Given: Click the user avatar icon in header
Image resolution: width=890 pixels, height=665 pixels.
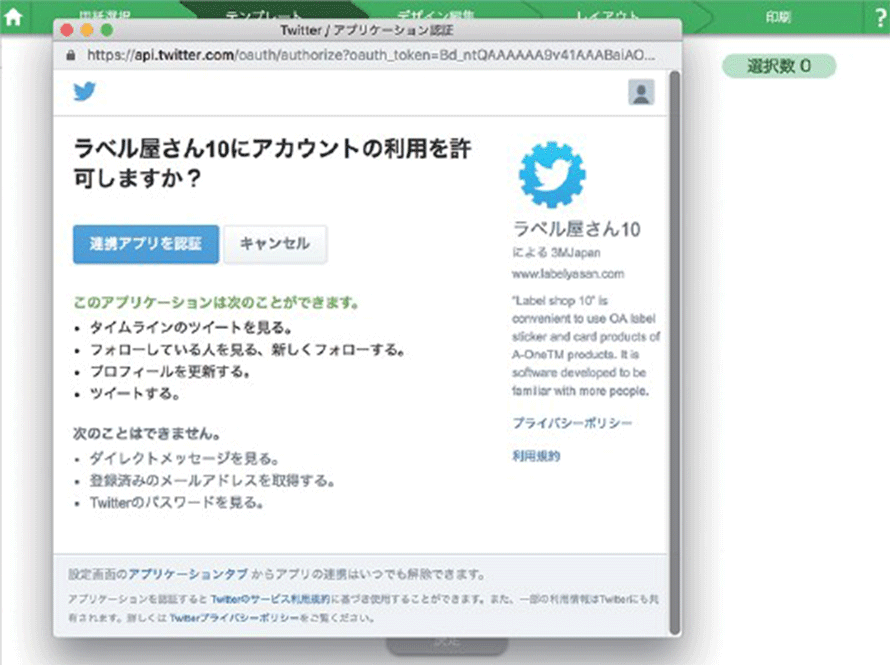Looking at the screenshot, I should click(x=640, y=93).
